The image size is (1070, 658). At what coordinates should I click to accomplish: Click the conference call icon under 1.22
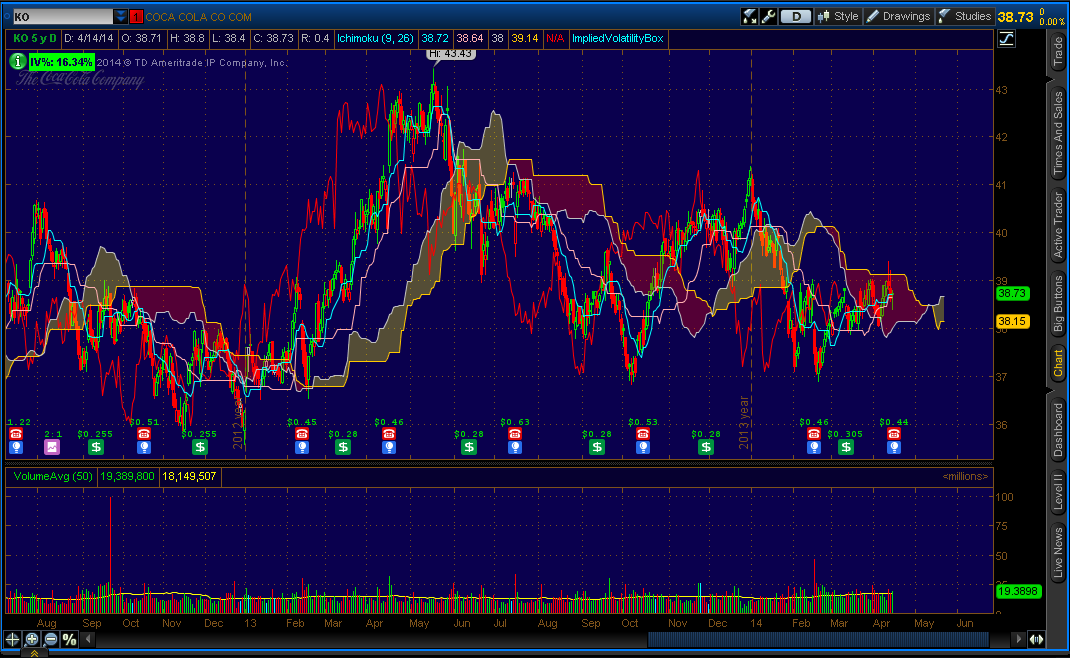click(16, 434)
